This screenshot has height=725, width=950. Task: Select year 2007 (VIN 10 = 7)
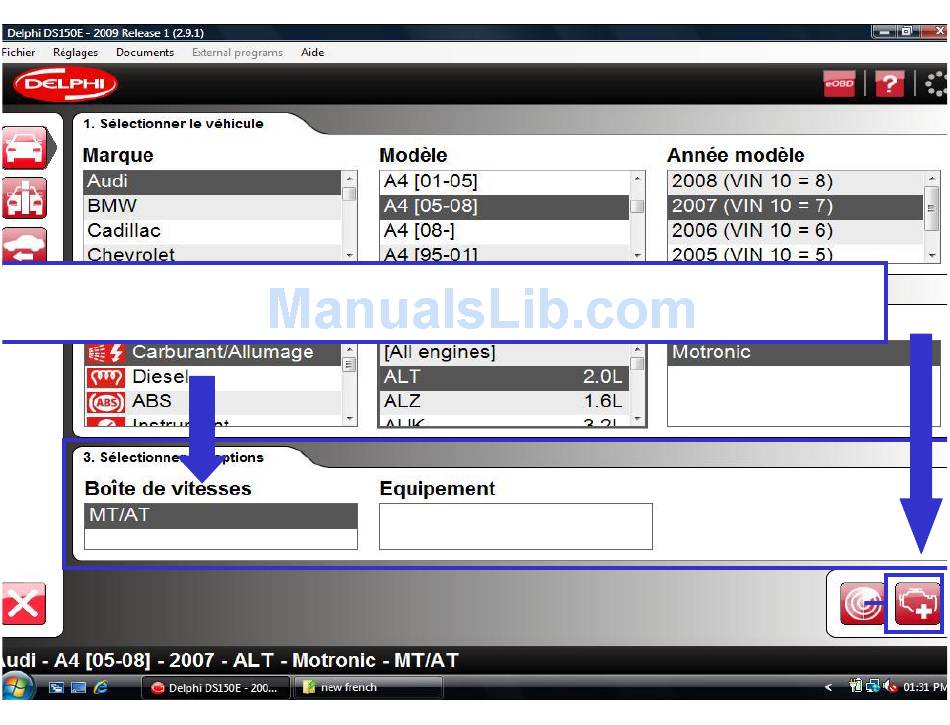(795, 207)
